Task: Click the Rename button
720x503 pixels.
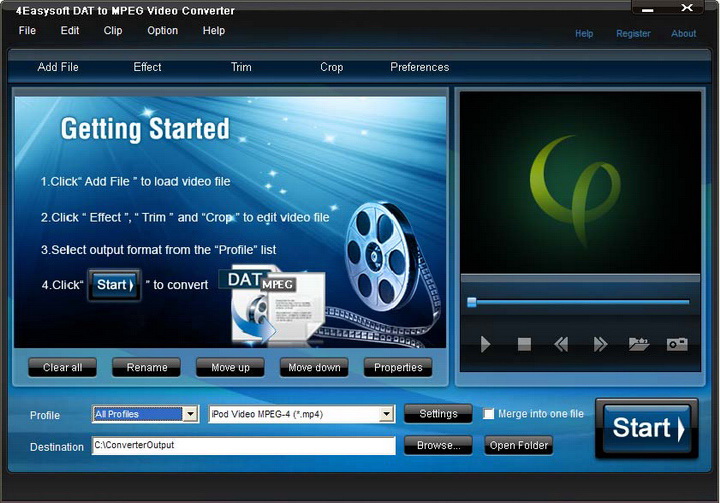Action: 146,367
